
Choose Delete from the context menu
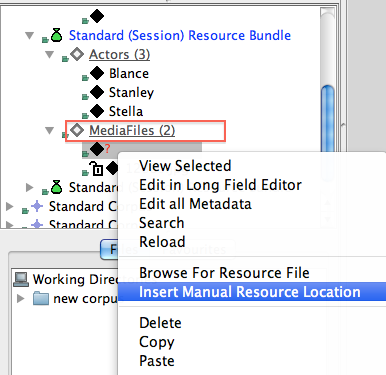point(160,323)
